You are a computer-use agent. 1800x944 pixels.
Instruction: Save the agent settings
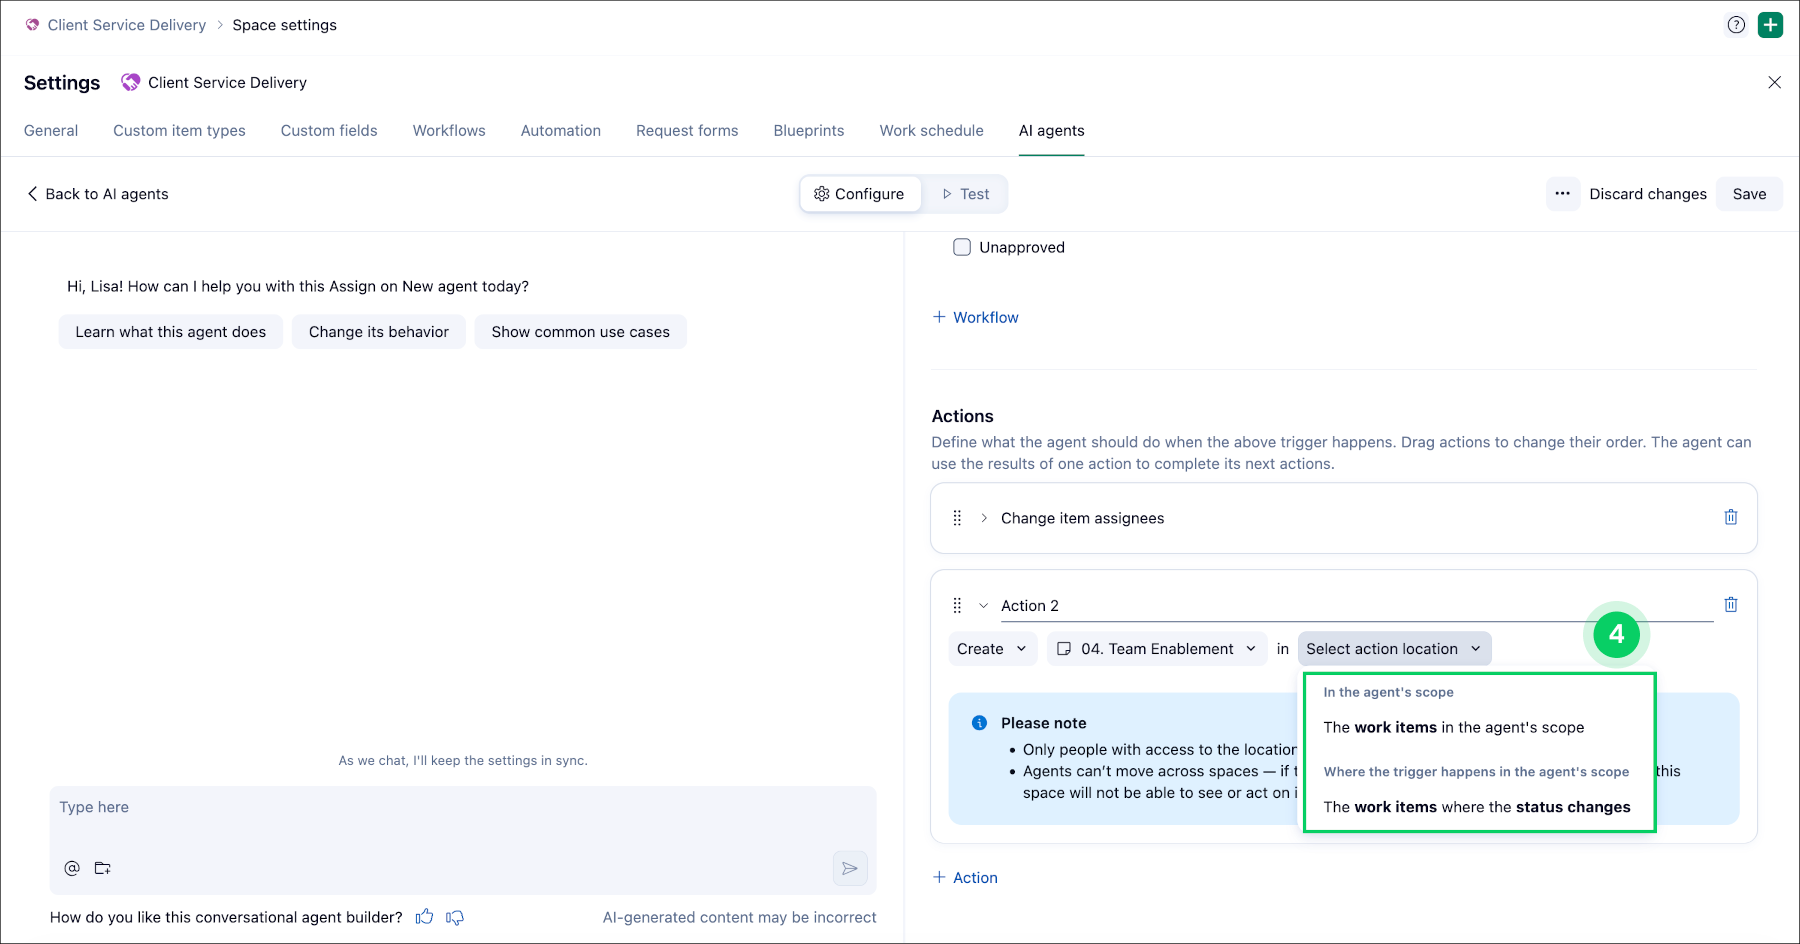point(1749,194)
